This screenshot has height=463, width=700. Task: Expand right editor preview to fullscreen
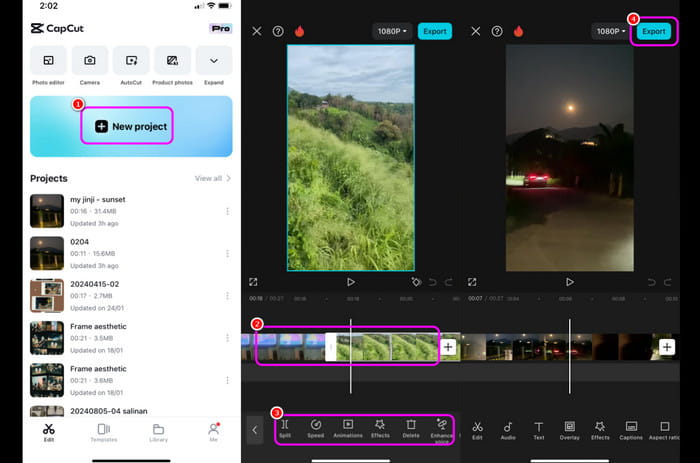click(472, 282)
